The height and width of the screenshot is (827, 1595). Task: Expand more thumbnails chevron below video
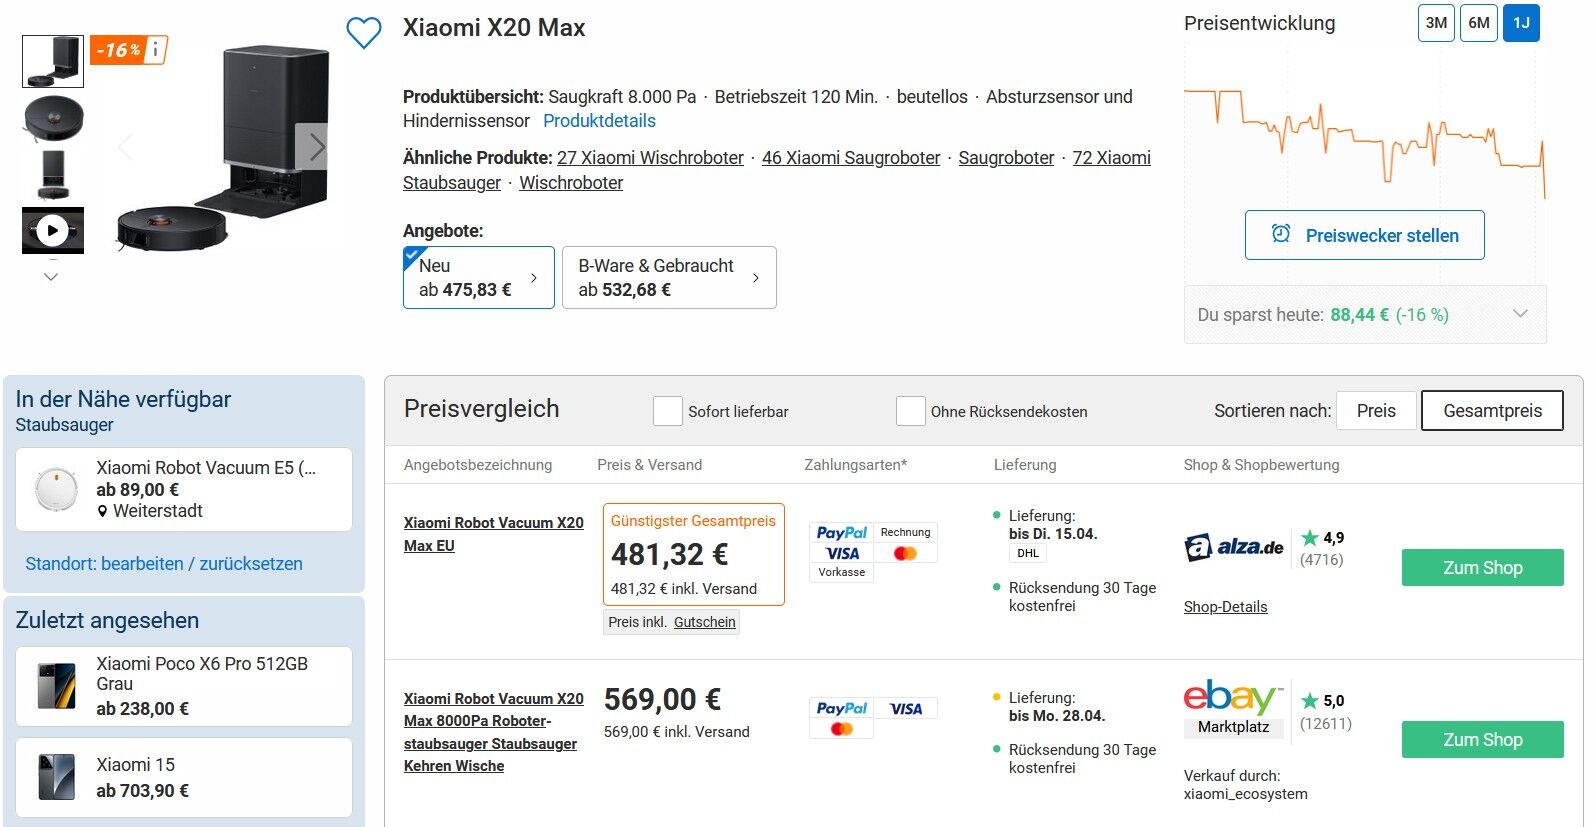(x=51, y=277)
